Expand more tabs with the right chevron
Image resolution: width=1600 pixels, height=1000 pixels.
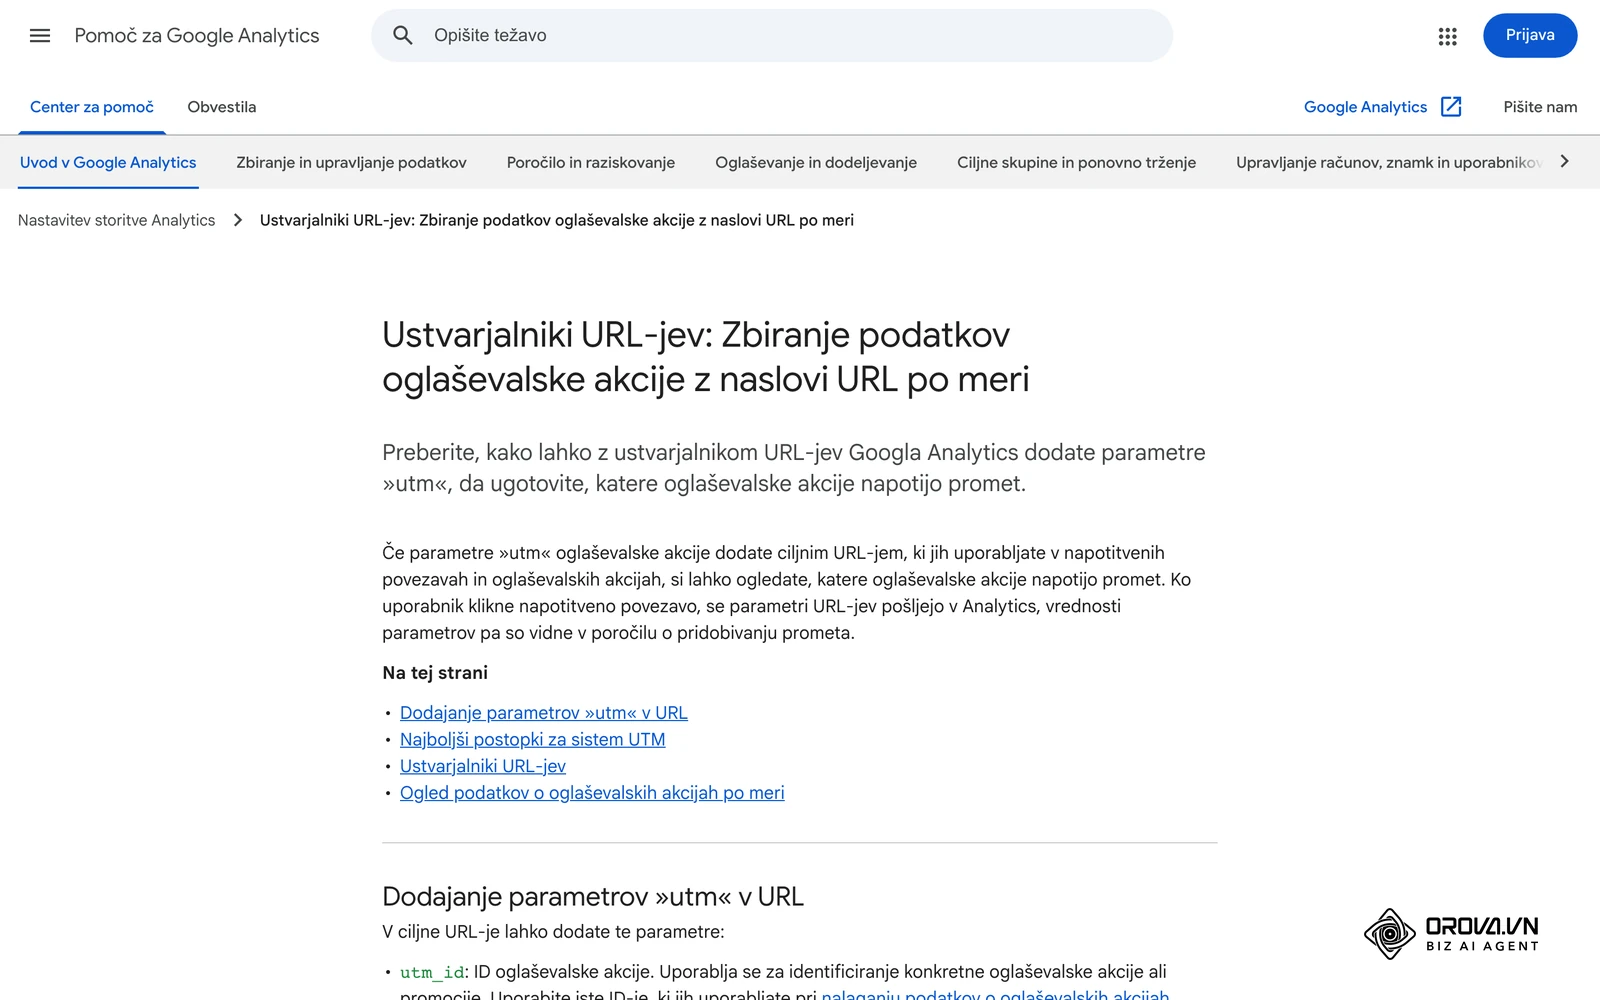pos(1565,161)
